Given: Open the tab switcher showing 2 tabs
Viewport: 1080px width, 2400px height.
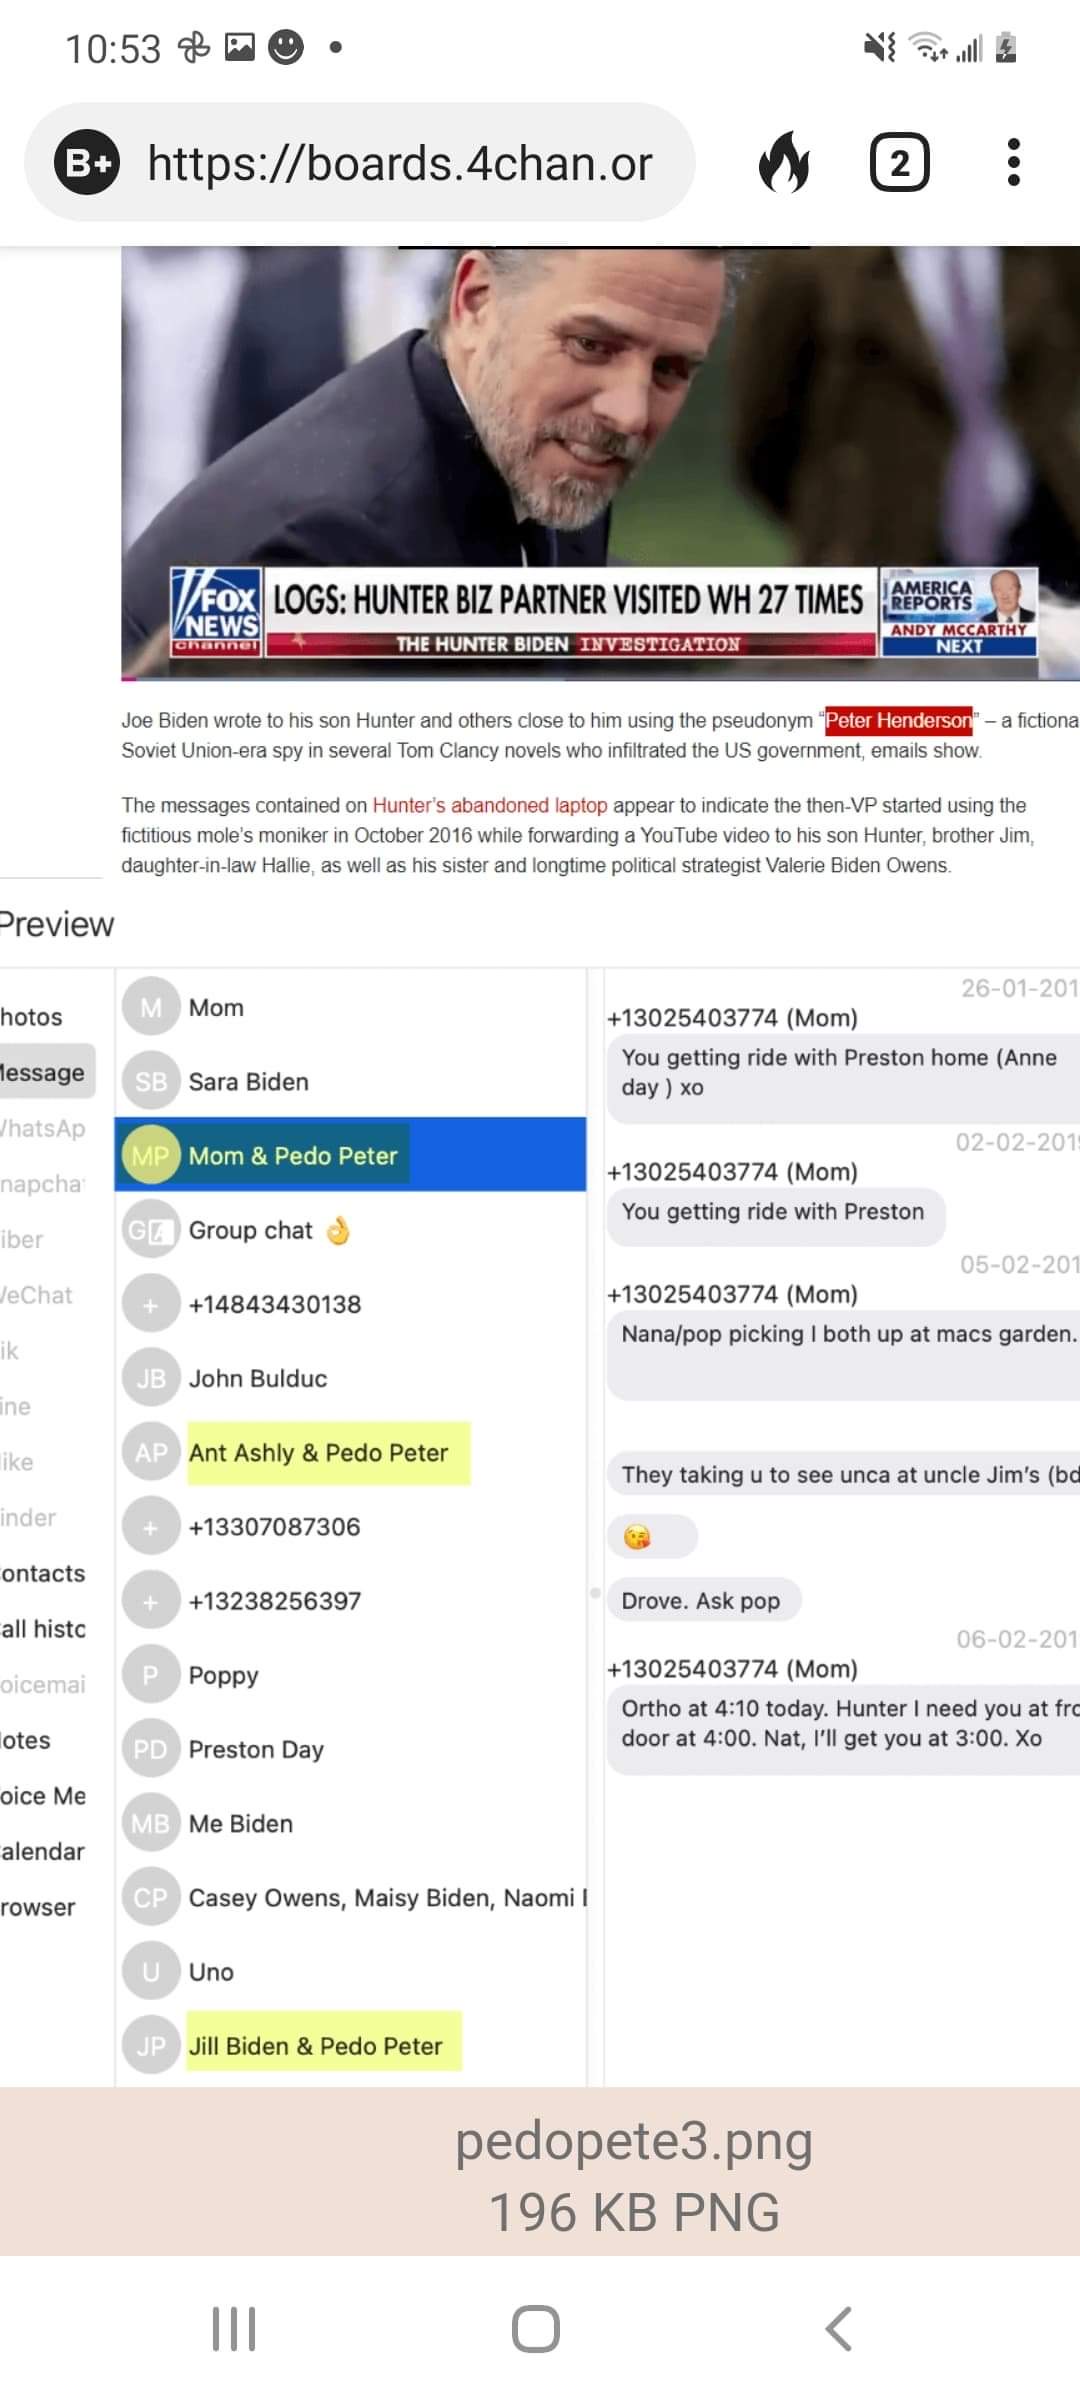Looking at the screenshot, I should [900, 162].
